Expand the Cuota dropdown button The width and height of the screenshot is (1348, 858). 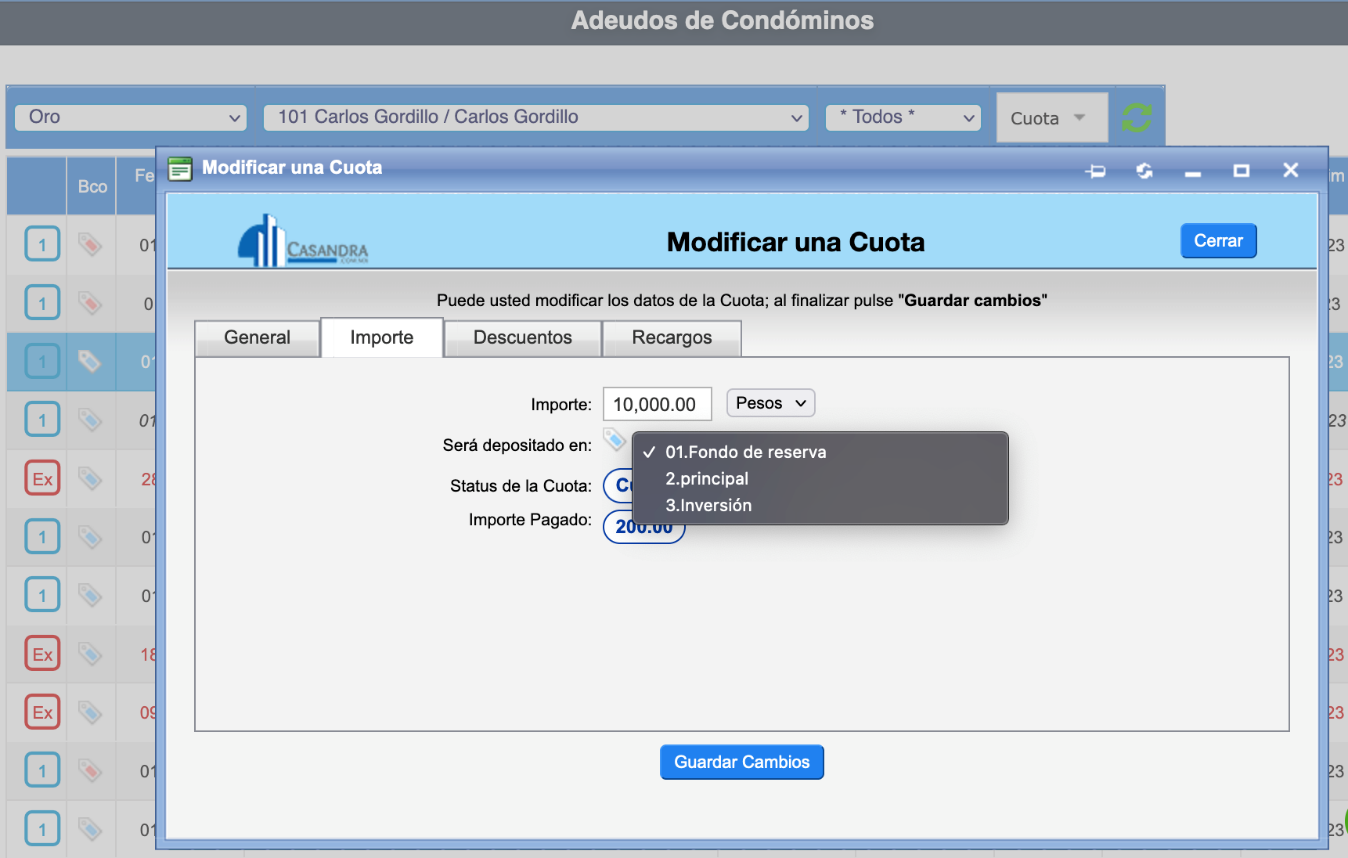pos(1051,118)
